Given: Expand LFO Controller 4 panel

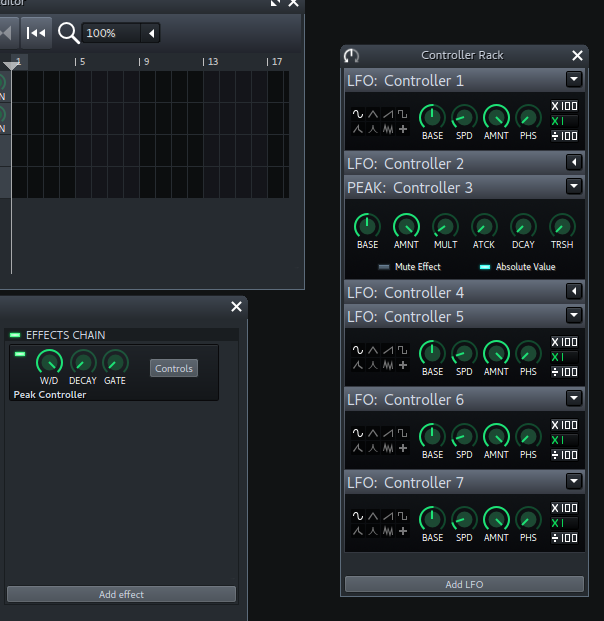Looking at the screenshot, I should coord(574,291).
